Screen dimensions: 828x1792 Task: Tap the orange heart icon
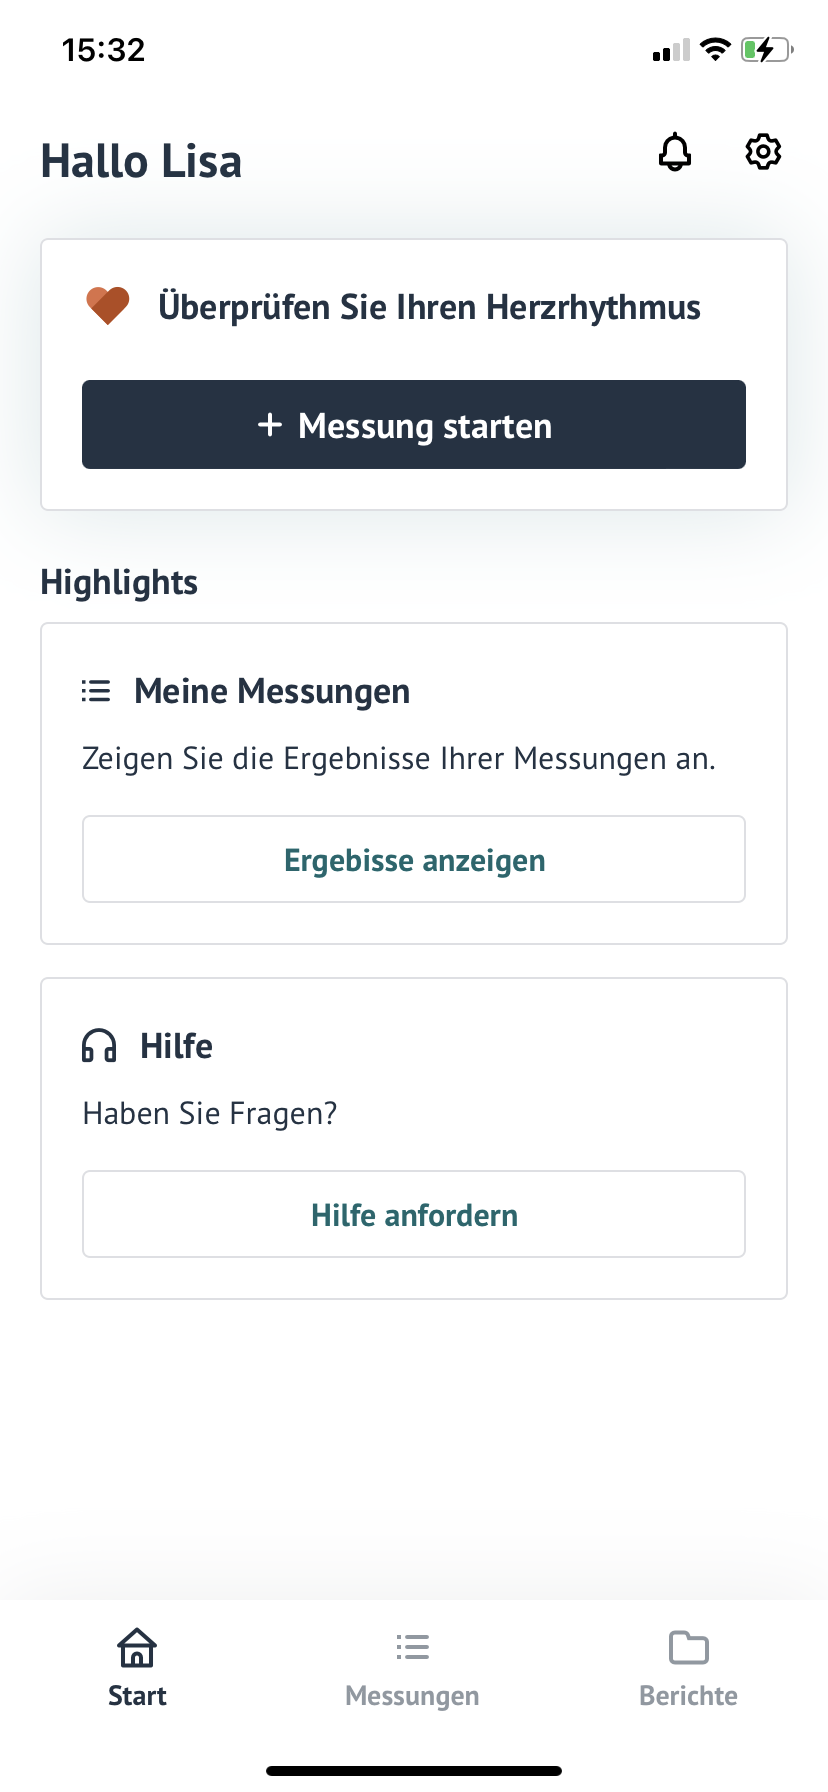click(108, 306)
